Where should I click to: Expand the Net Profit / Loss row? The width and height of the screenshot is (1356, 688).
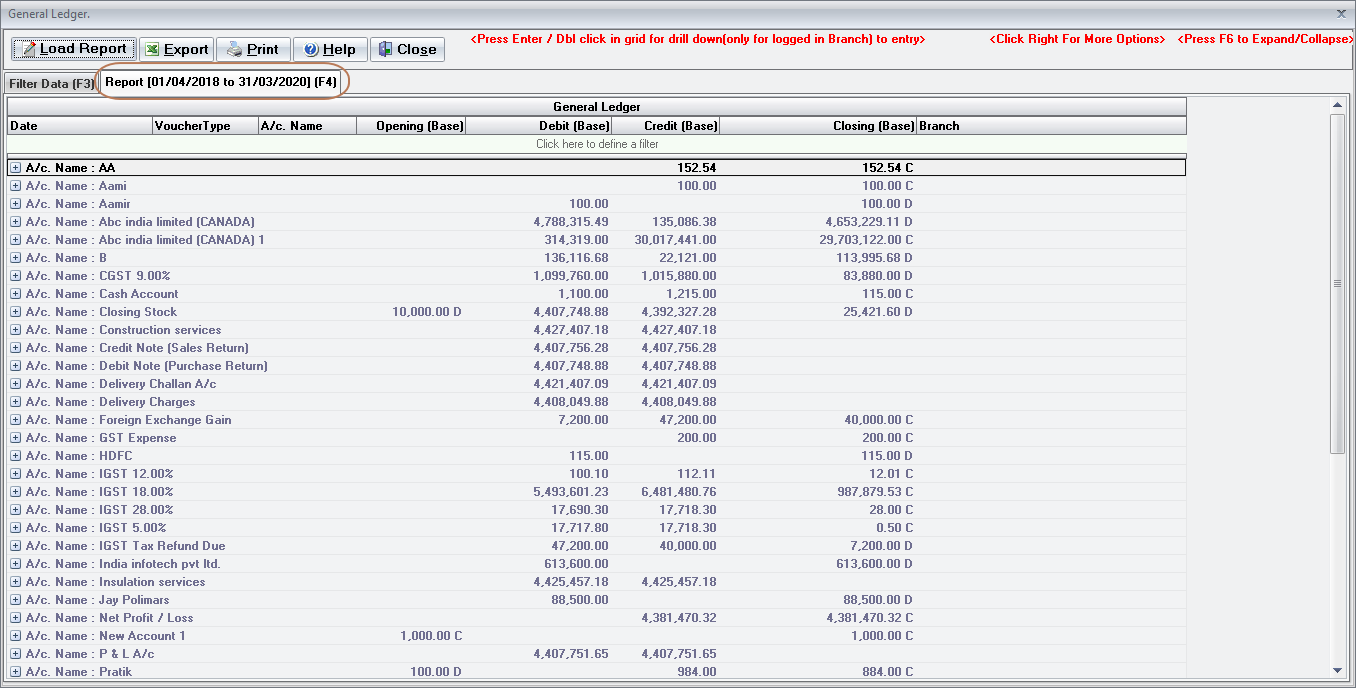click(15, 618)
